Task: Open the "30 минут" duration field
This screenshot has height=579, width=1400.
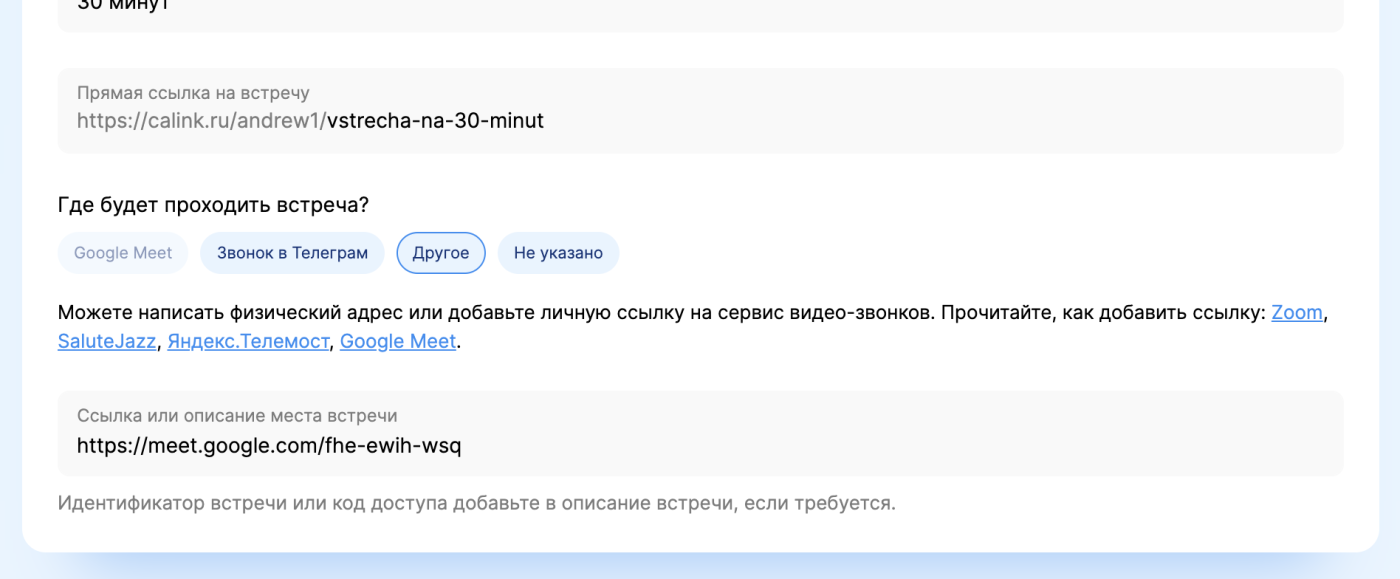Action: click(x=700, y=10)
